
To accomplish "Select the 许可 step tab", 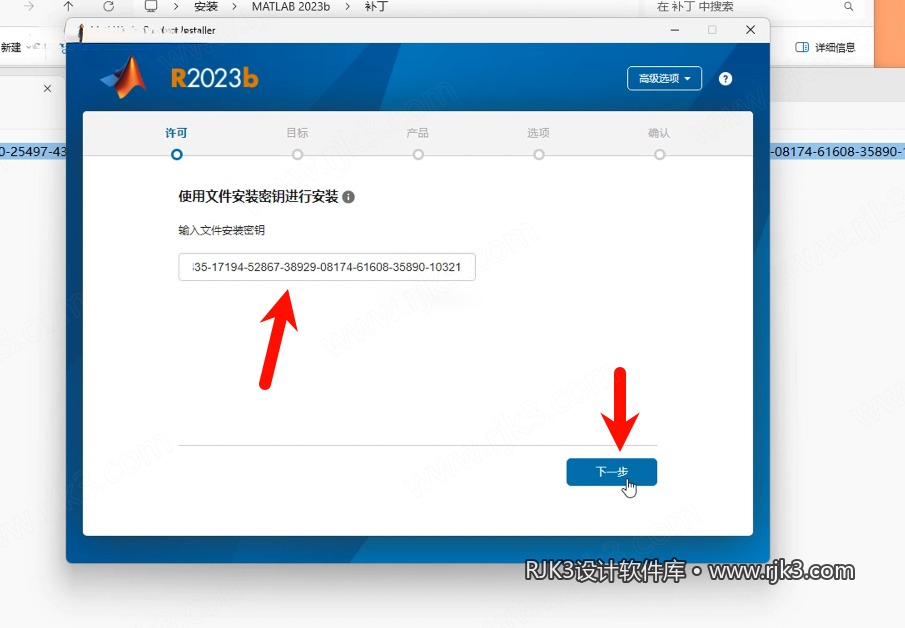I will (x=176, y=133).
